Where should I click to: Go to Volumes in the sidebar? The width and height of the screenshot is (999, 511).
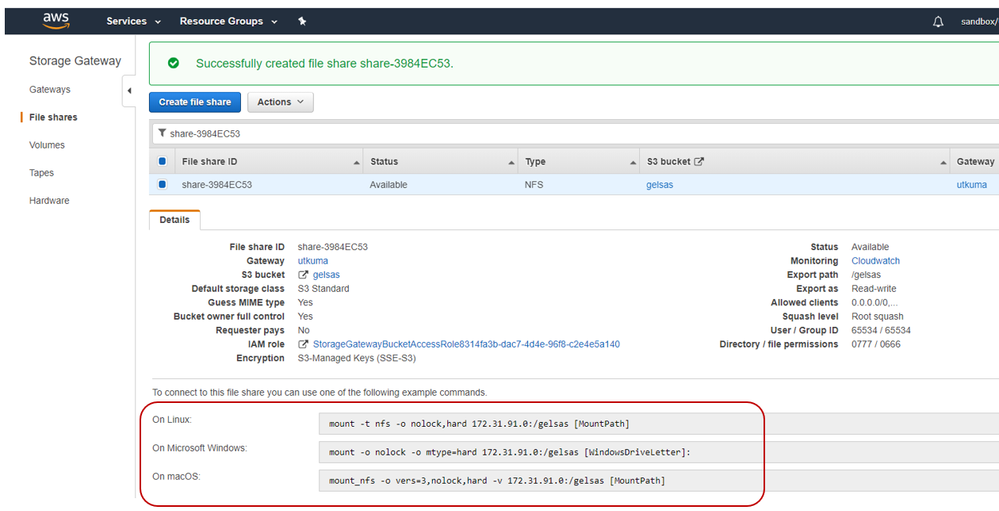point(47,145)
